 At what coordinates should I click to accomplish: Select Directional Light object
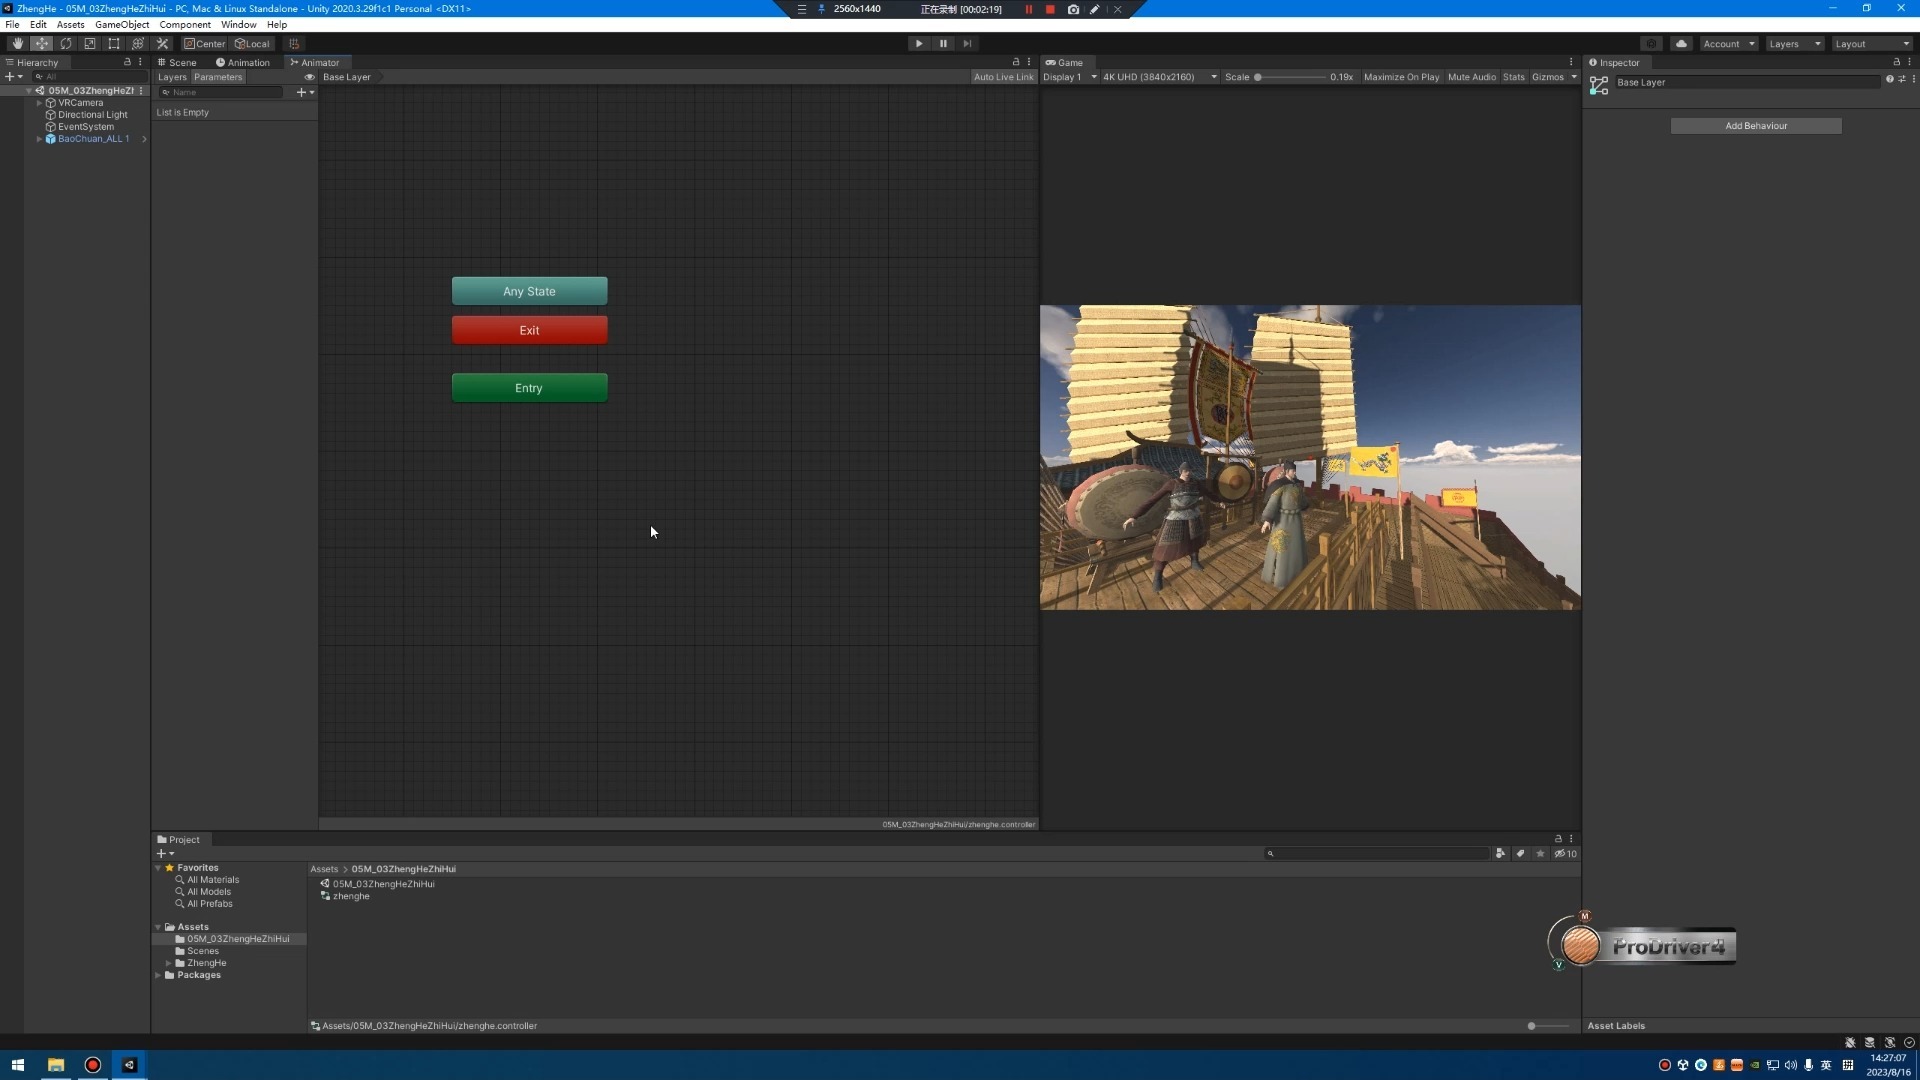[x=92, y=115]
